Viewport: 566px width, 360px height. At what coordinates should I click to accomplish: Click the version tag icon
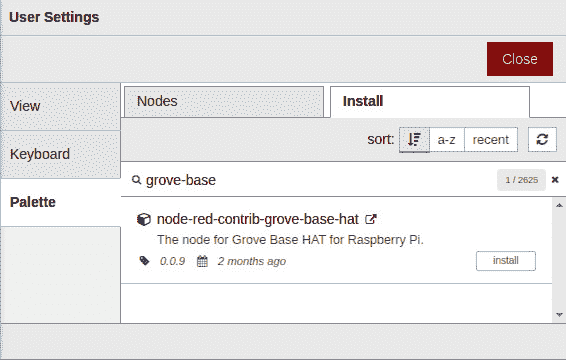click(x=144, y=261)
